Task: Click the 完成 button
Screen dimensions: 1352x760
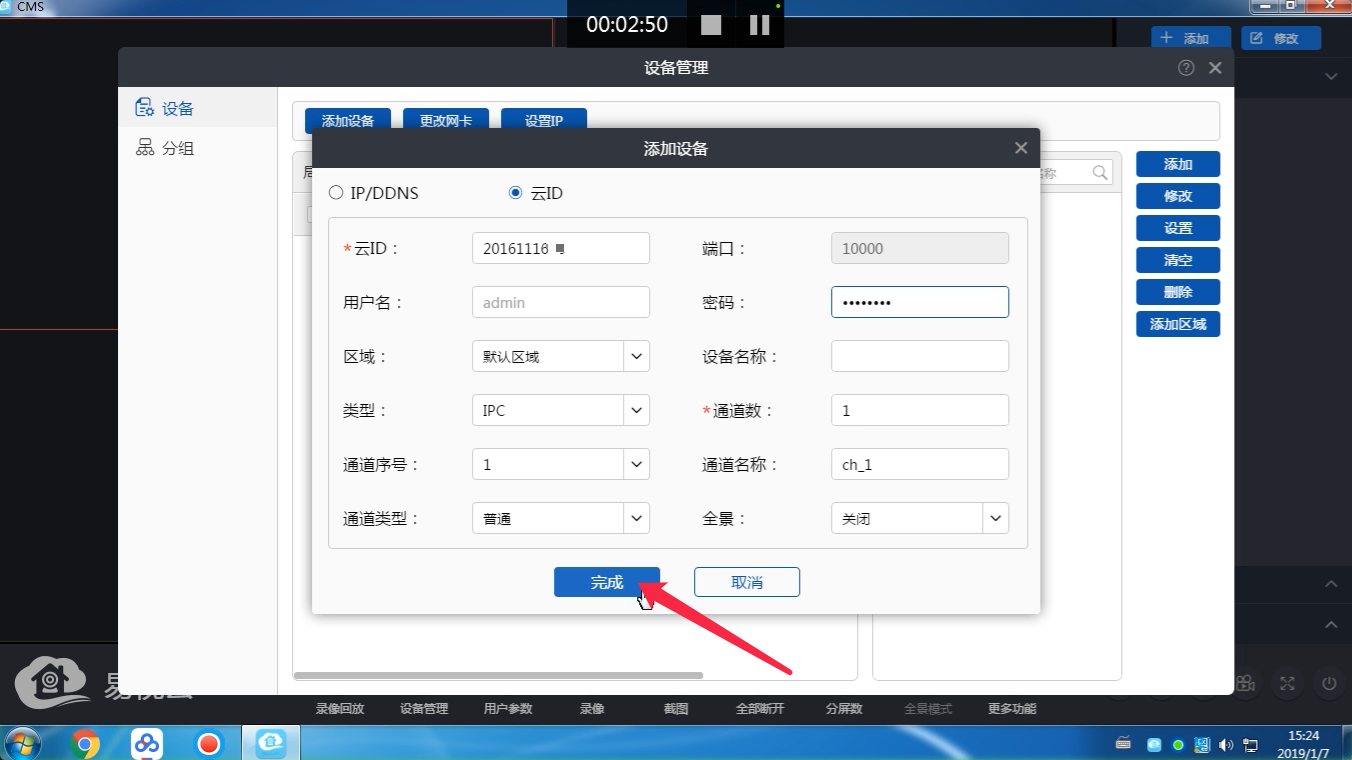Action: click(607, 582)
